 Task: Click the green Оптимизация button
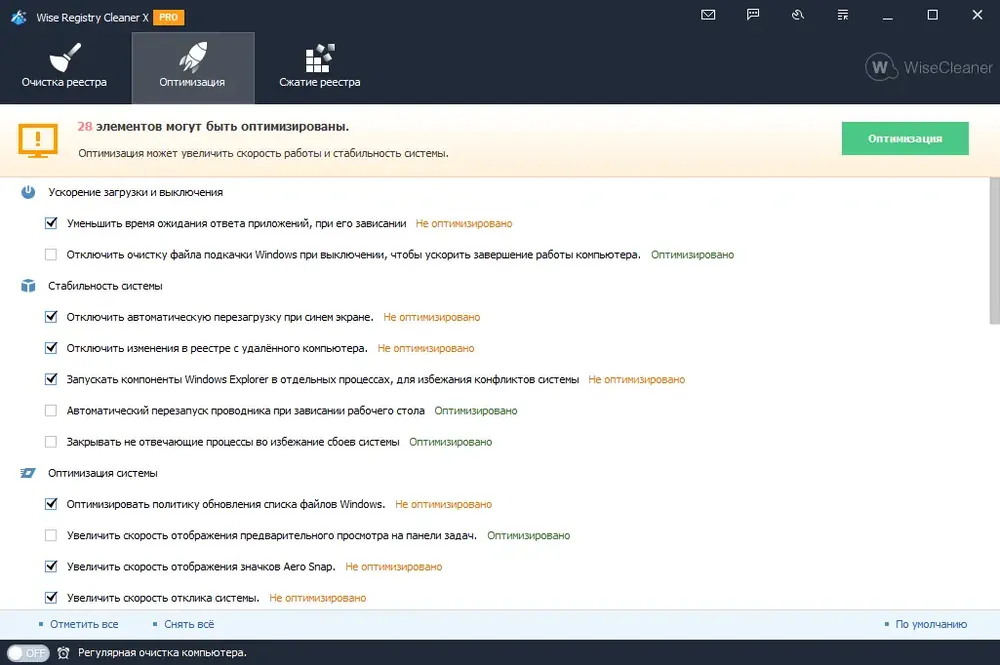(905, 138)
